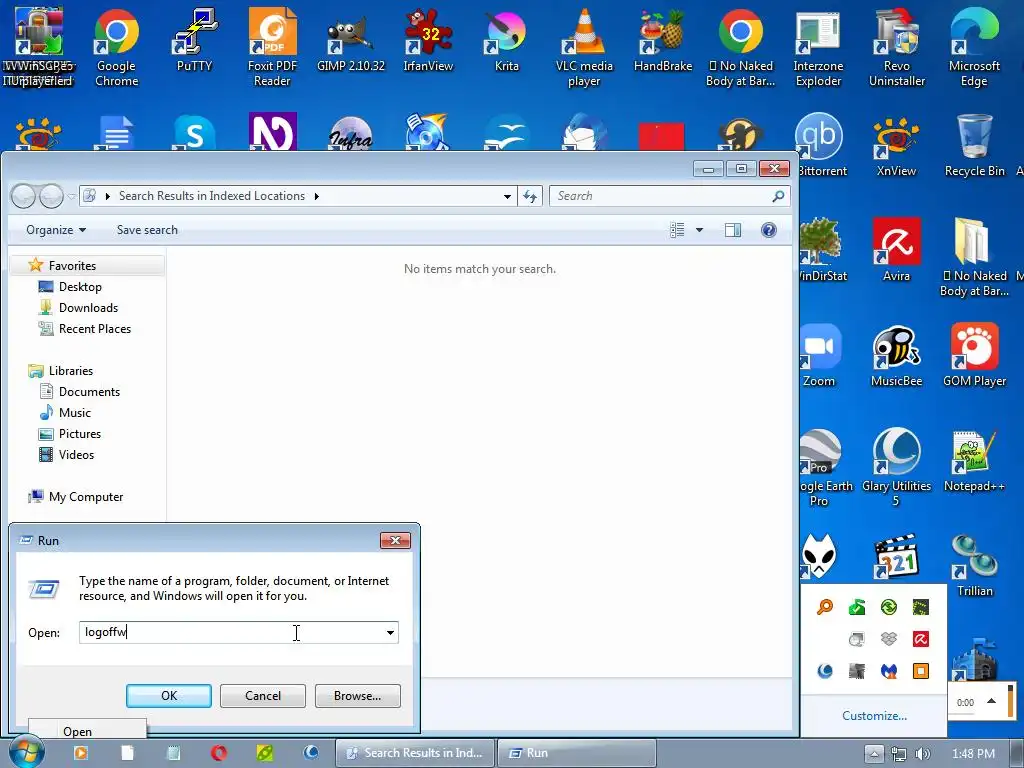The height and width of the screenshot is (768, 1024).
Task: Launch GIMP 2.10.32 from desktop
Action: pos(351,40)
